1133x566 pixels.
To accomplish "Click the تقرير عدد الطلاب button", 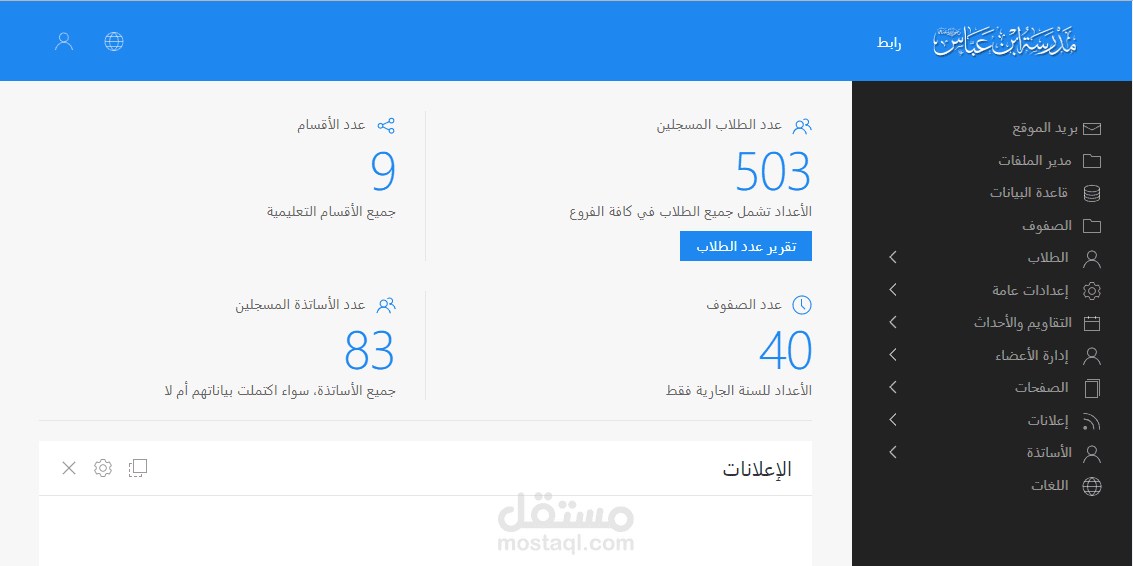I will click(x=746, y=246).
